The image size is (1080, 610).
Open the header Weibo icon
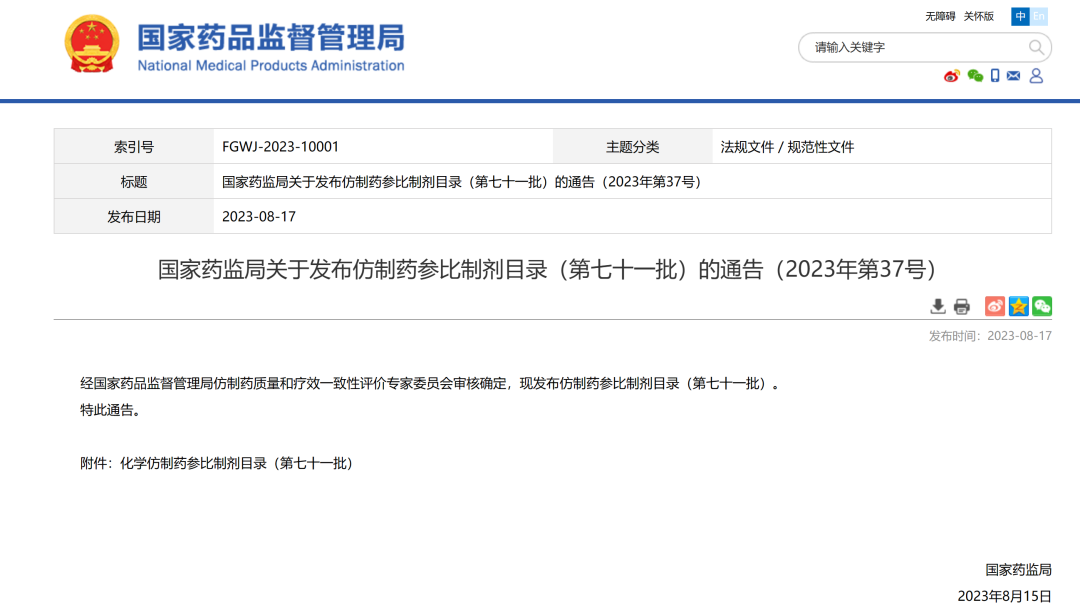pyautogui.click(x=952, y=76)
